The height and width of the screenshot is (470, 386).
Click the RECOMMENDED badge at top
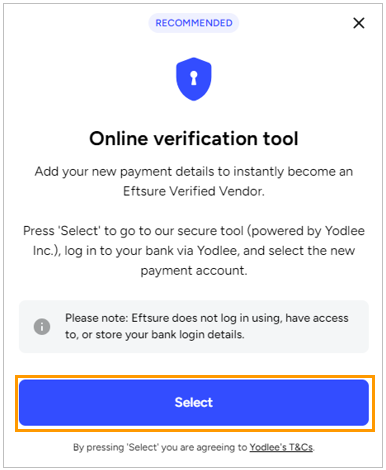coord(194,23)
